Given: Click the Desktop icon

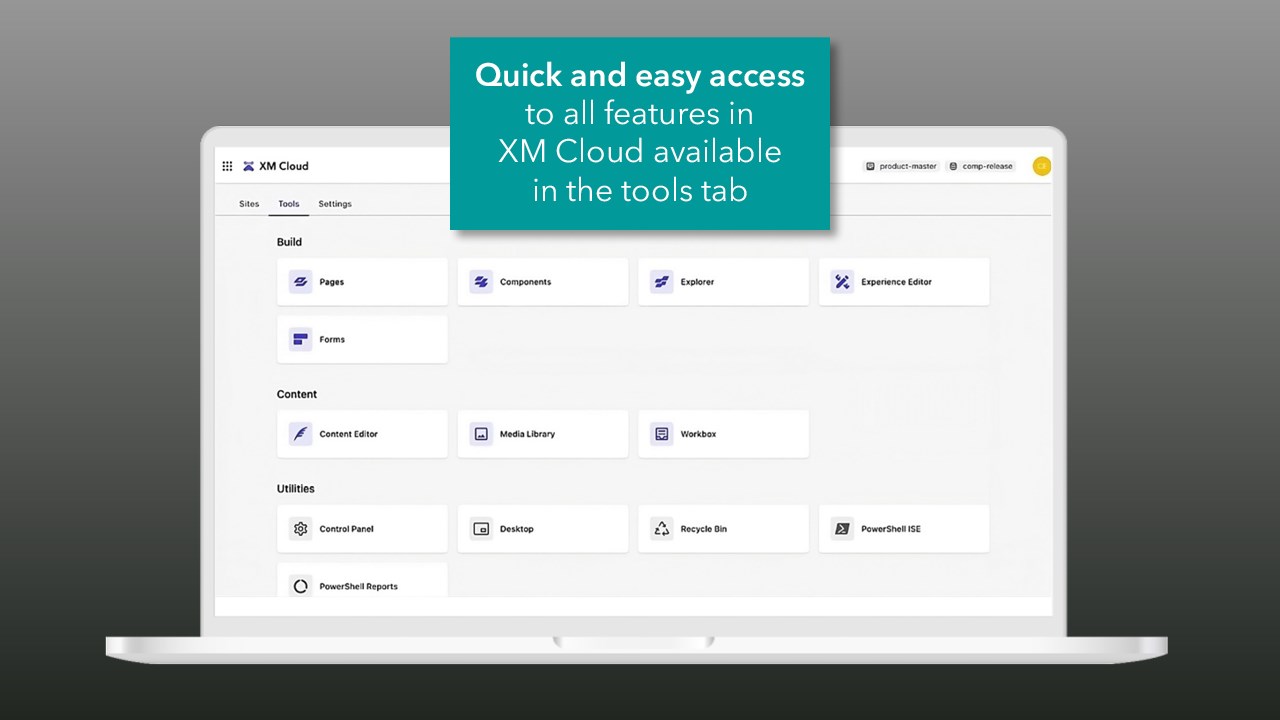Looking at the screenshot, I should (481, 529).
